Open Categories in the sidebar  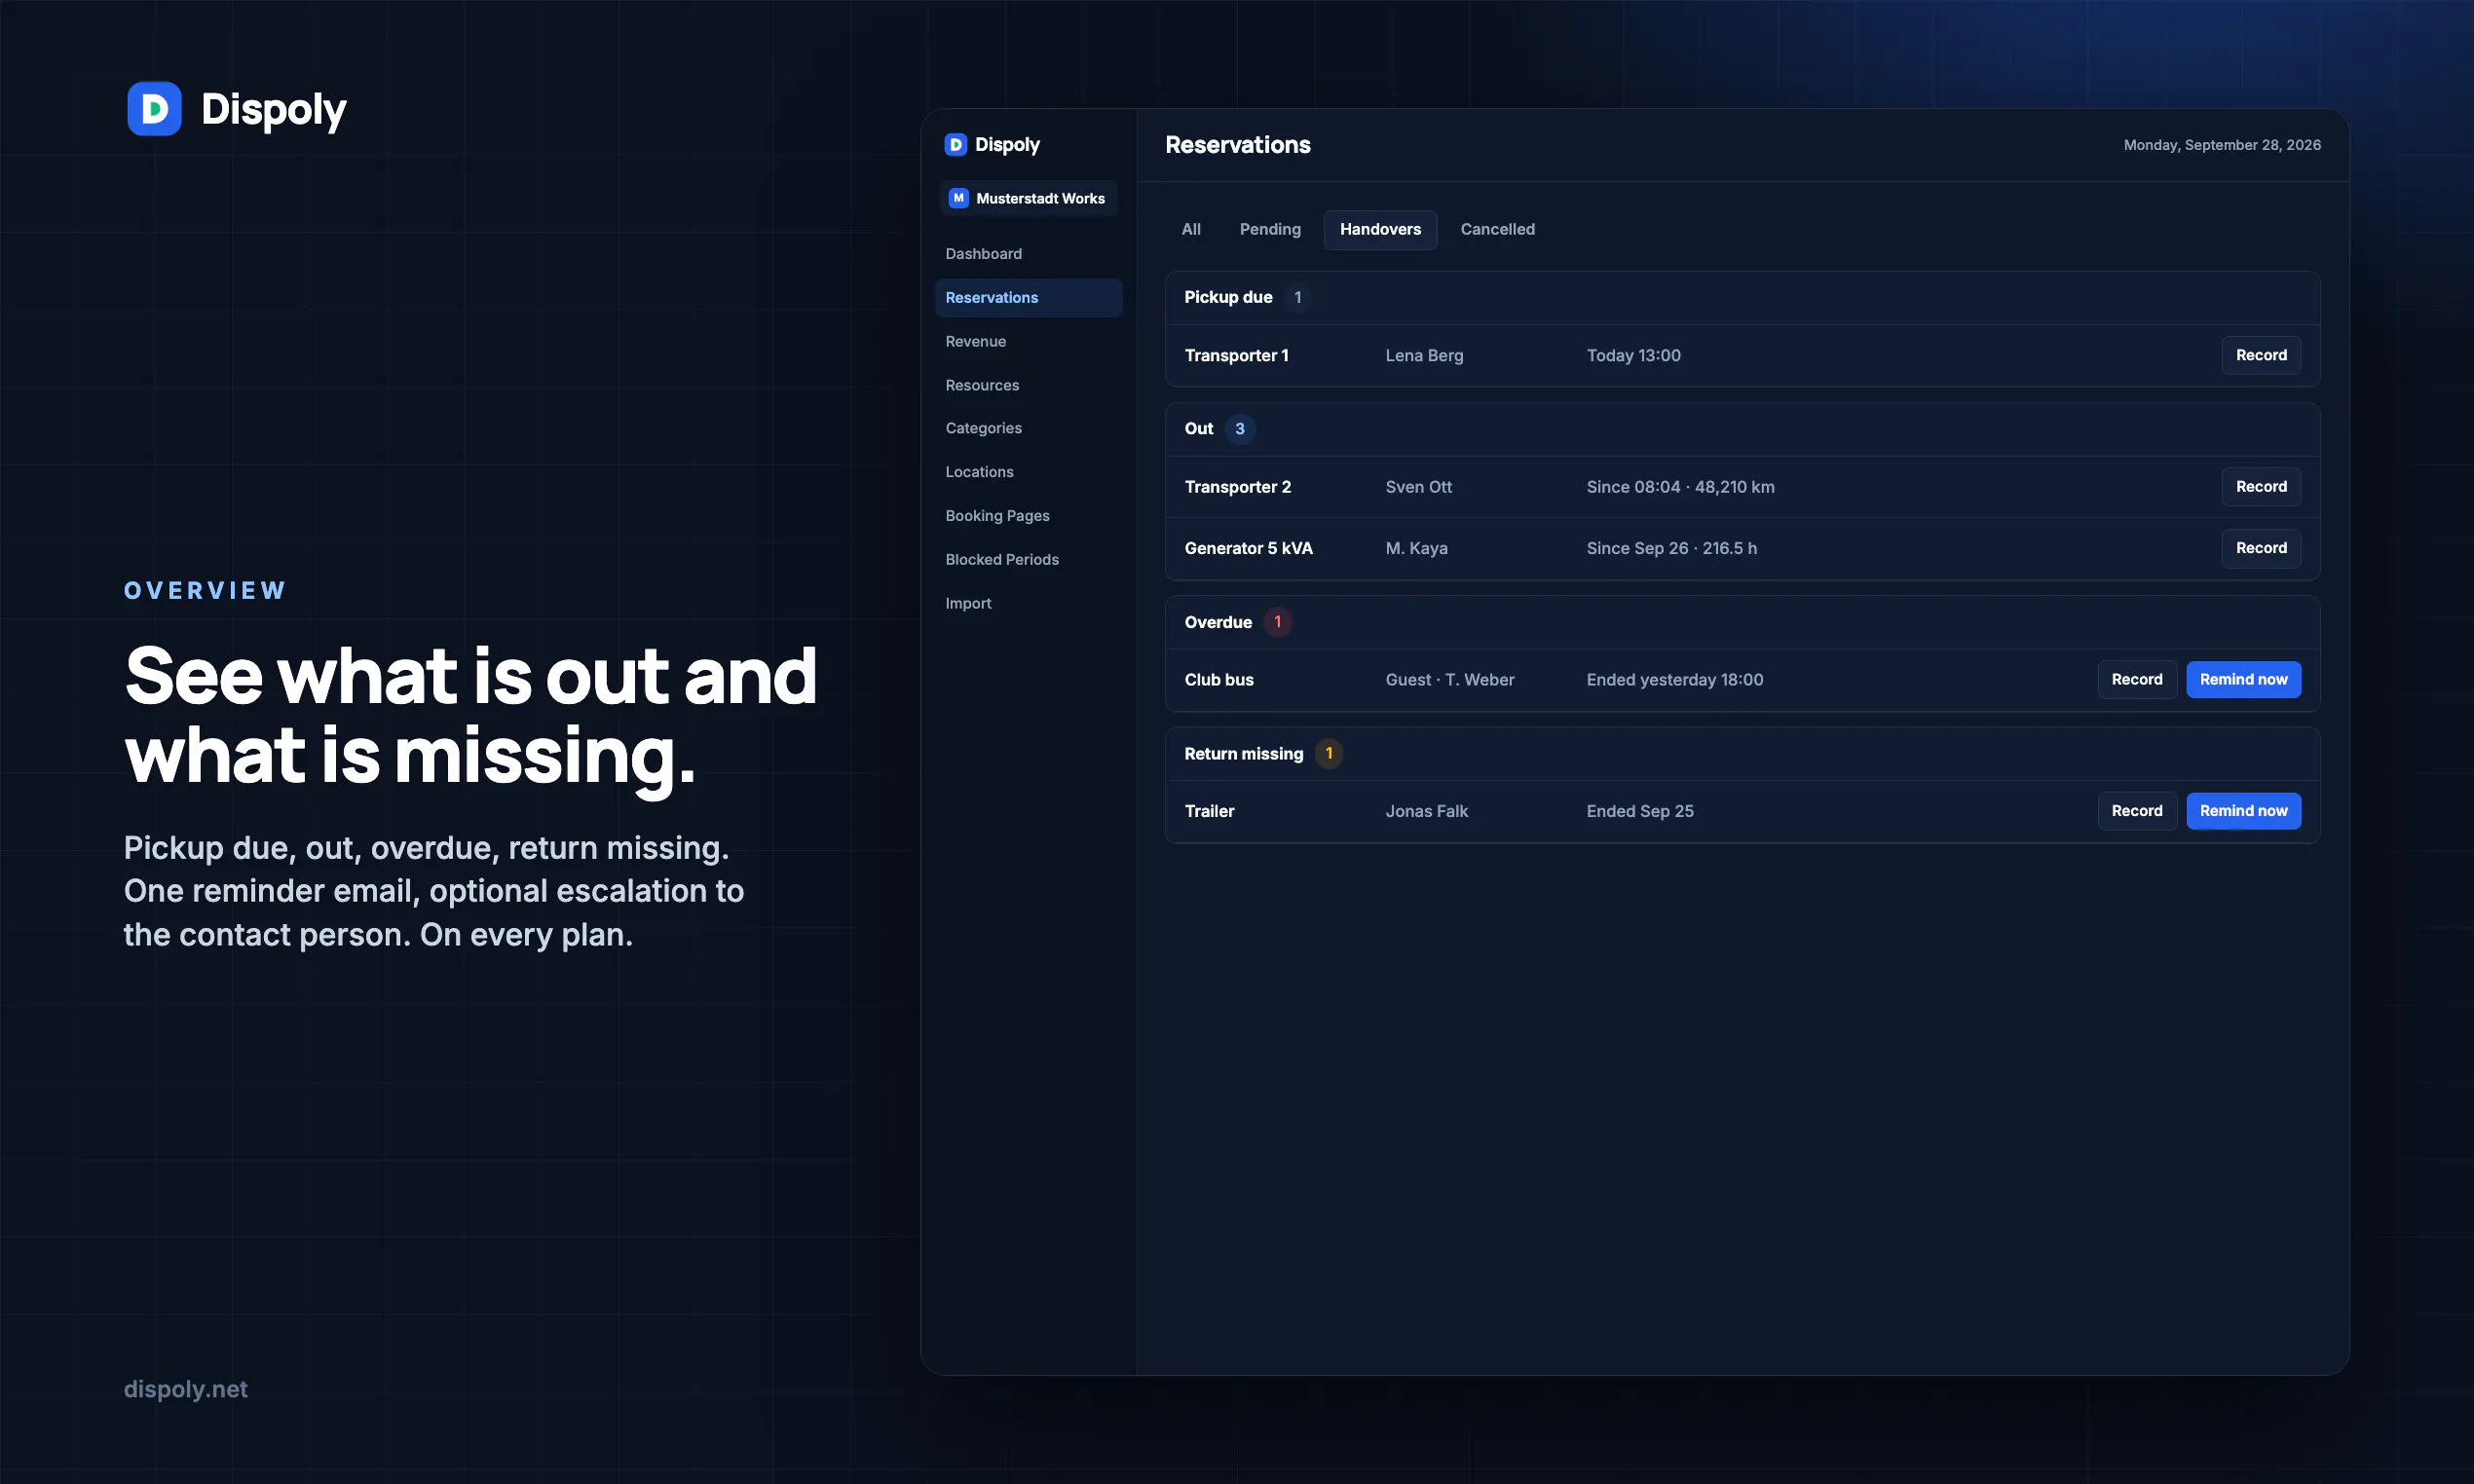point(983,428)
